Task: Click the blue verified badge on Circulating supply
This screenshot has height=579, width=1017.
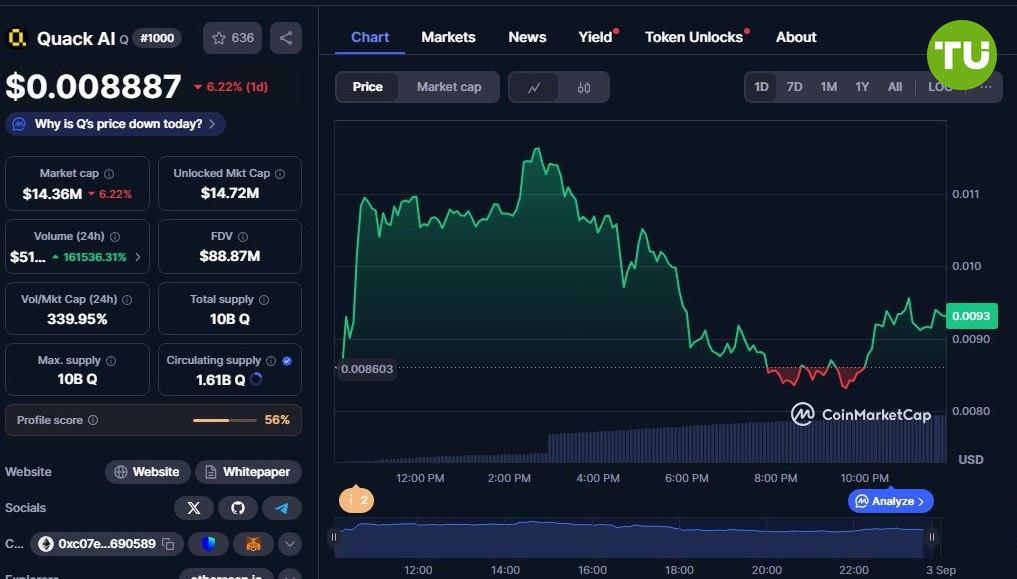Action: (x=287, y=360)
